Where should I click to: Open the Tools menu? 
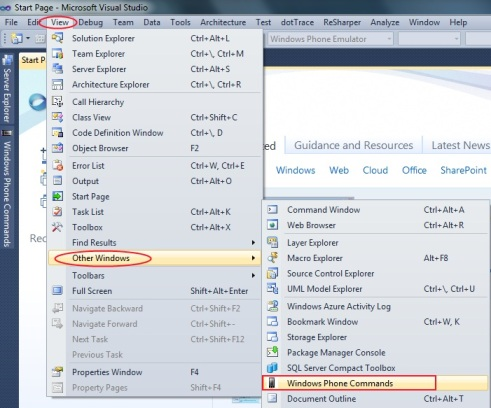(180, 22)
